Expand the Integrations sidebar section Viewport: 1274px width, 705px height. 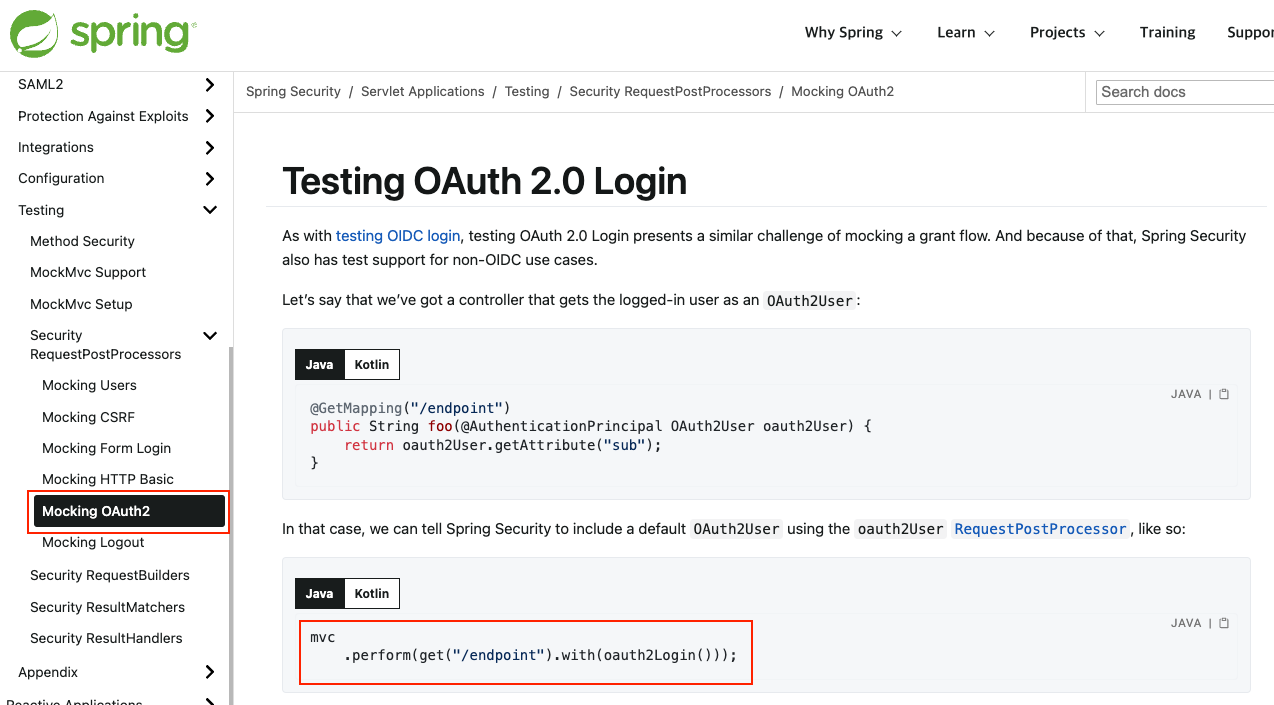click(210, 147)
